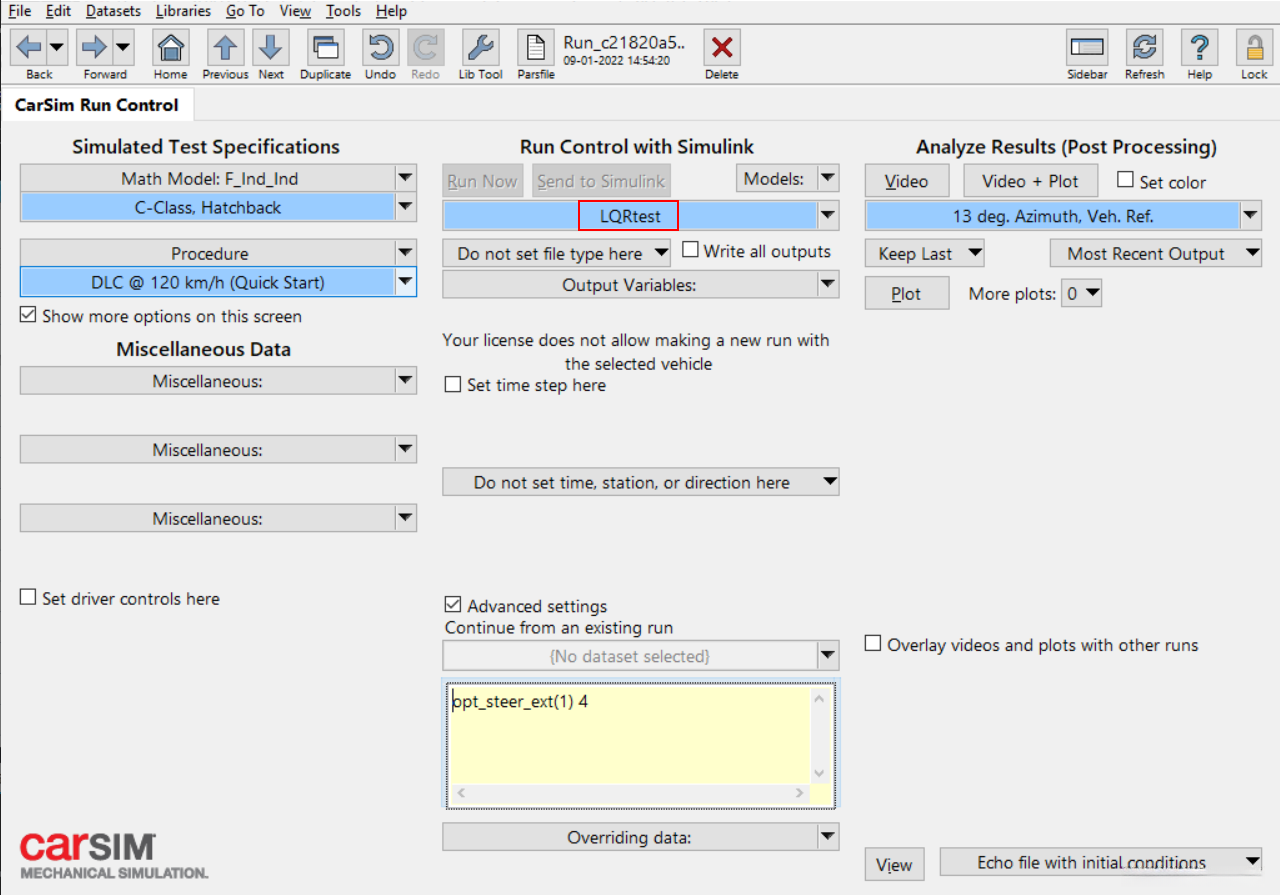Open Help with question mark icon
The height and width of the screenshot is (895, 1280).
(x=1200, y=47)
